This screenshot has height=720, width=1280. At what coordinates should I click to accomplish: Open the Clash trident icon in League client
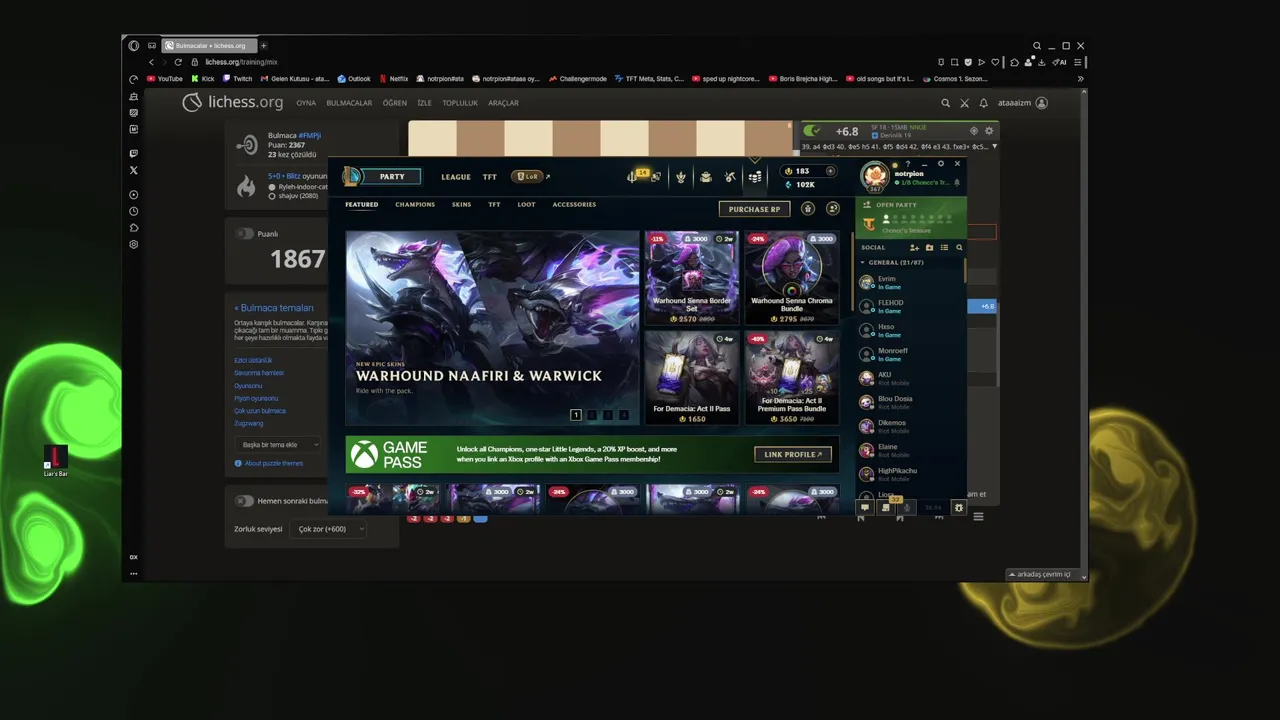pyautogui.click(x=632, y=177)
